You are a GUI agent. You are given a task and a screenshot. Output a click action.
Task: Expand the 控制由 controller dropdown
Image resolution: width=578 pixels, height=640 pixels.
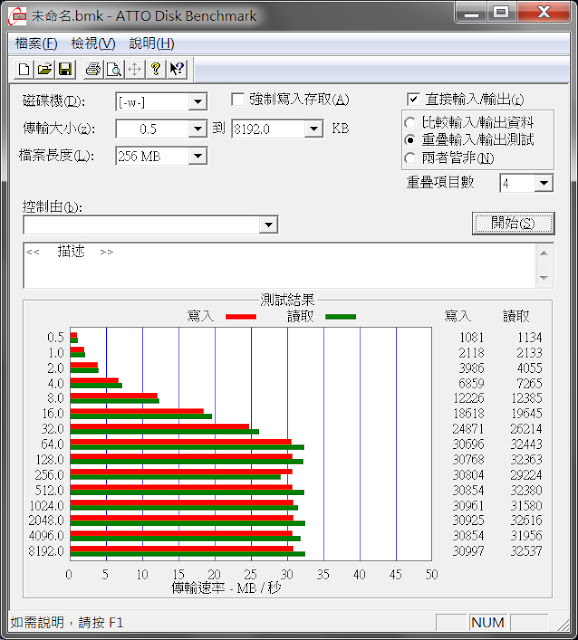coord(268,224)
